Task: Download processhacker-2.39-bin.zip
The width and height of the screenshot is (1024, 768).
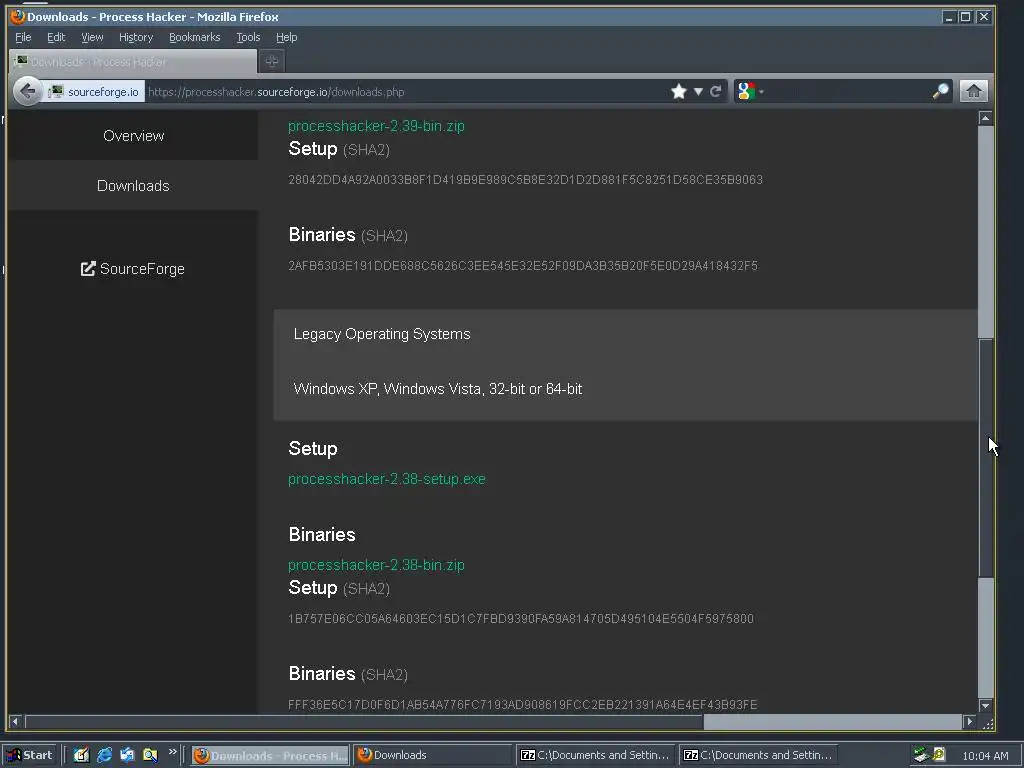Action: pos(376,126)
